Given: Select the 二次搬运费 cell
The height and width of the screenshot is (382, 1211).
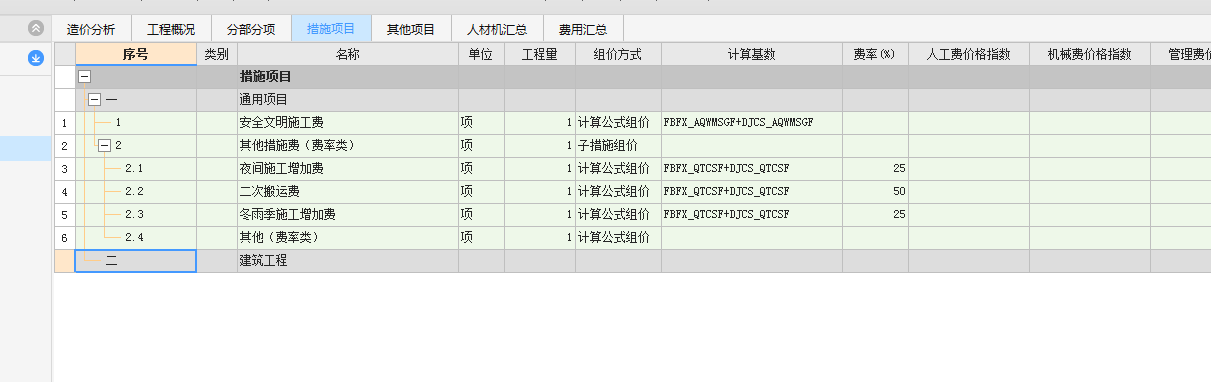Looking at the screenshot, I should 348,191.
